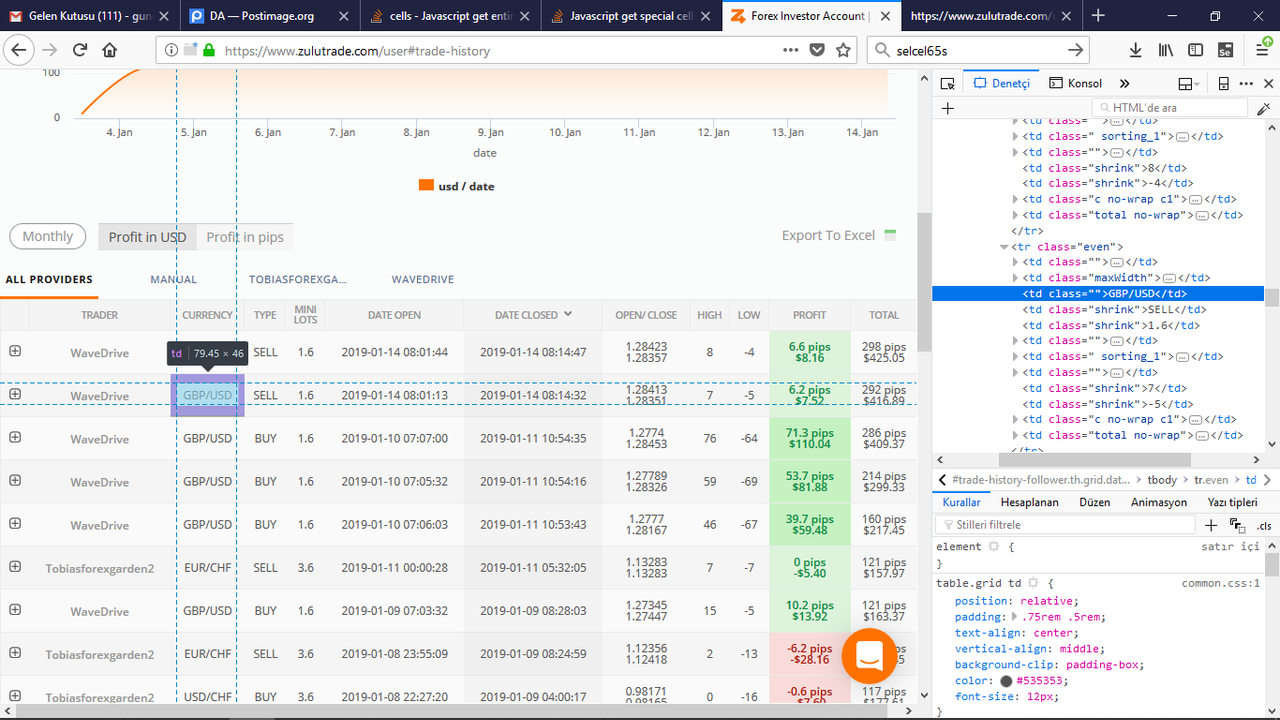
Task: Sort the table by Date Closed
Action: click(534, 315)
